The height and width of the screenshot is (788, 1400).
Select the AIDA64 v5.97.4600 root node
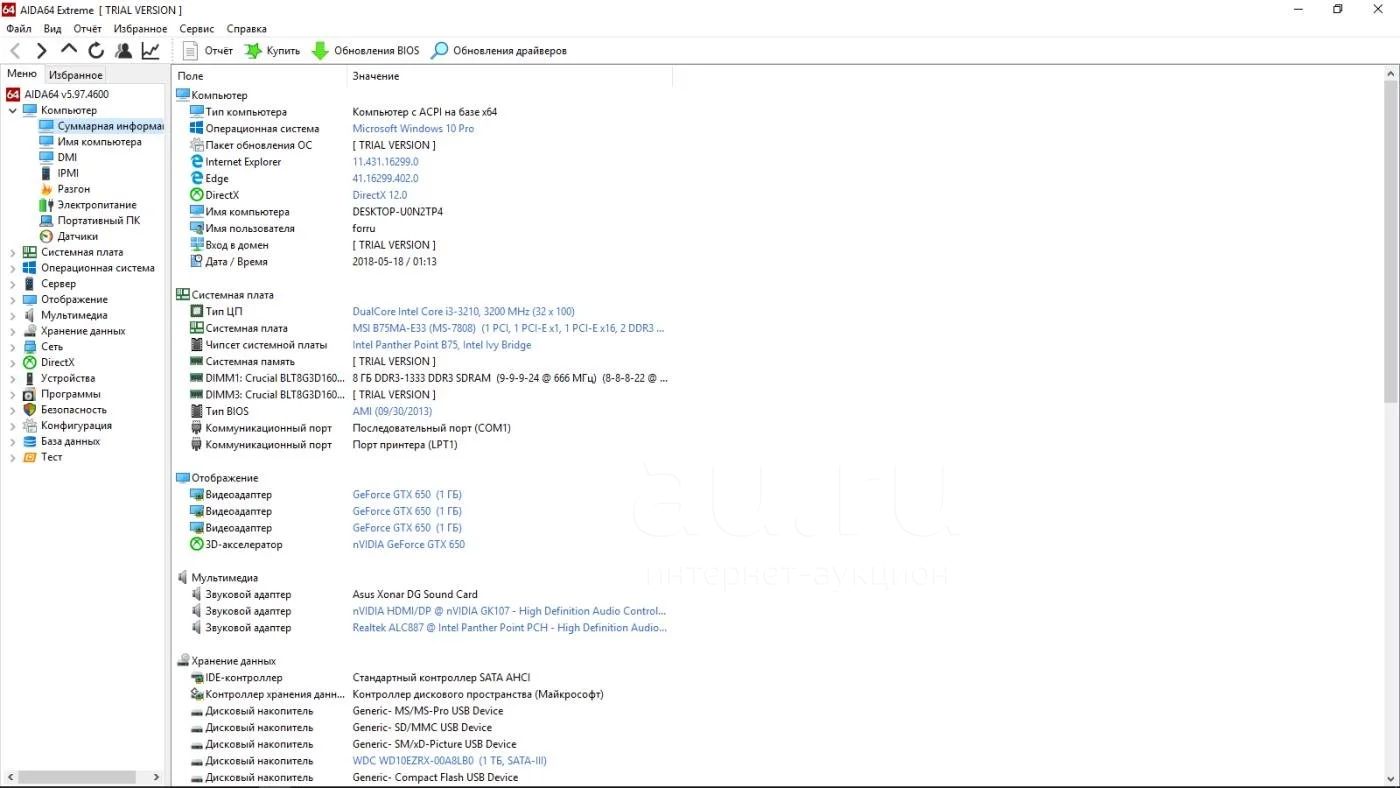(66, 94)
